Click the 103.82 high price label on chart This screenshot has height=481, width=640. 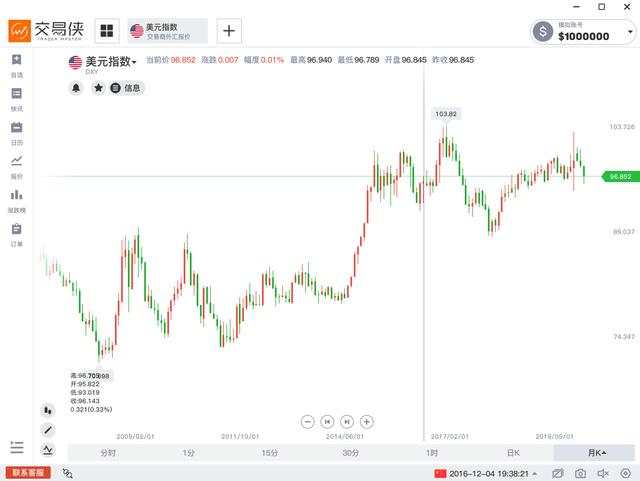coord(446,114)
